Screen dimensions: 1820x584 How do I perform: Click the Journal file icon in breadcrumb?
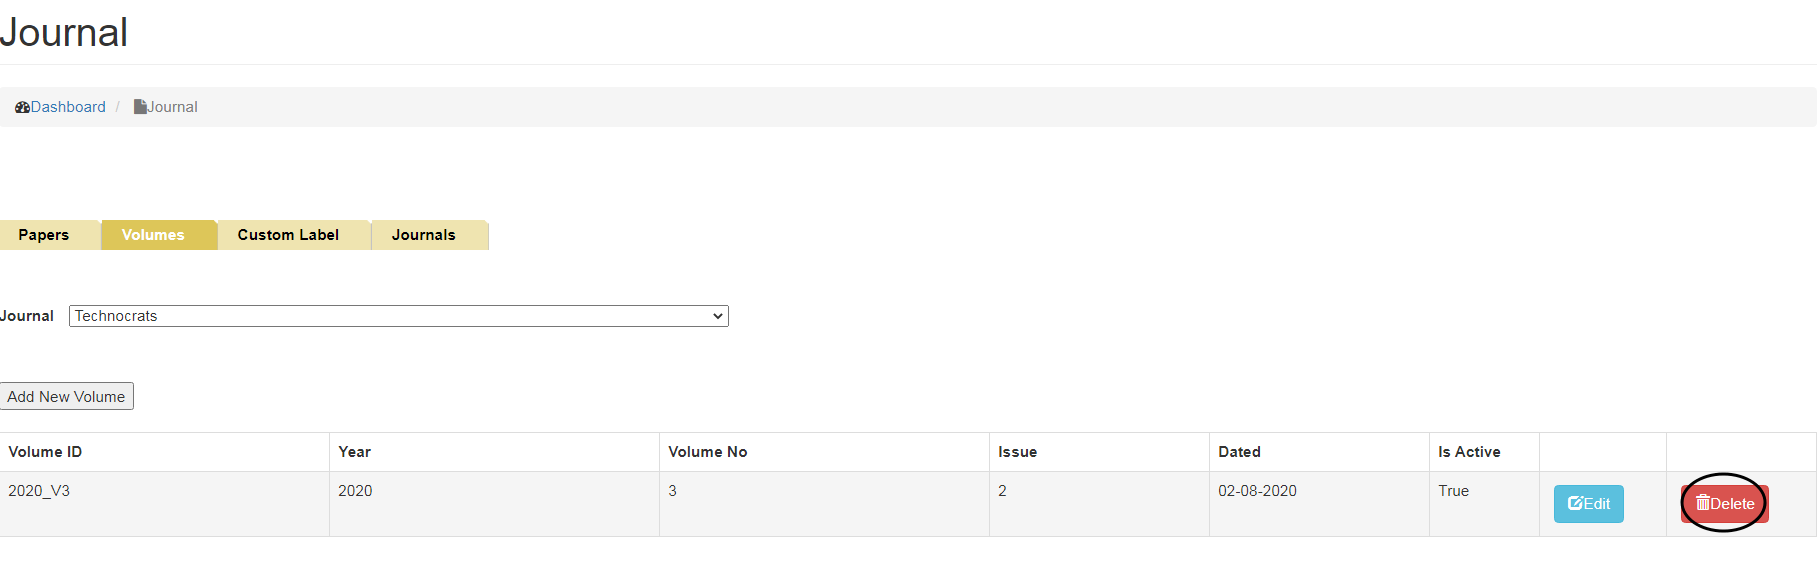pyautogui.click(x=140, y=107)
